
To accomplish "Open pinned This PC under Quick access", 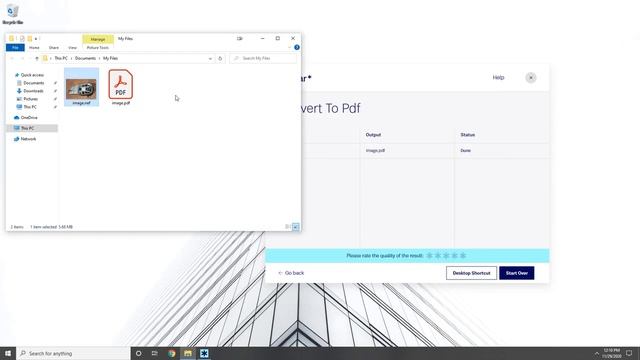I will 30,107.
